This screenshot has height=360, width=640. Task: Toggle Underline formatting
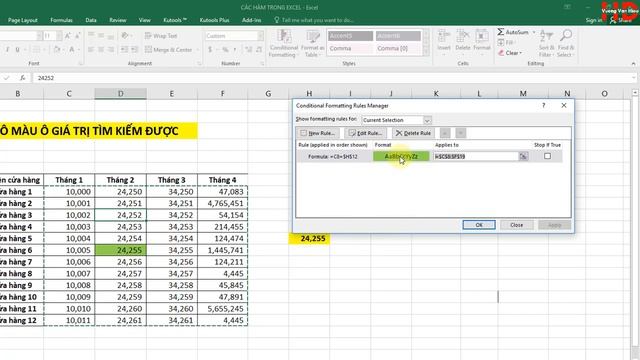17,50
